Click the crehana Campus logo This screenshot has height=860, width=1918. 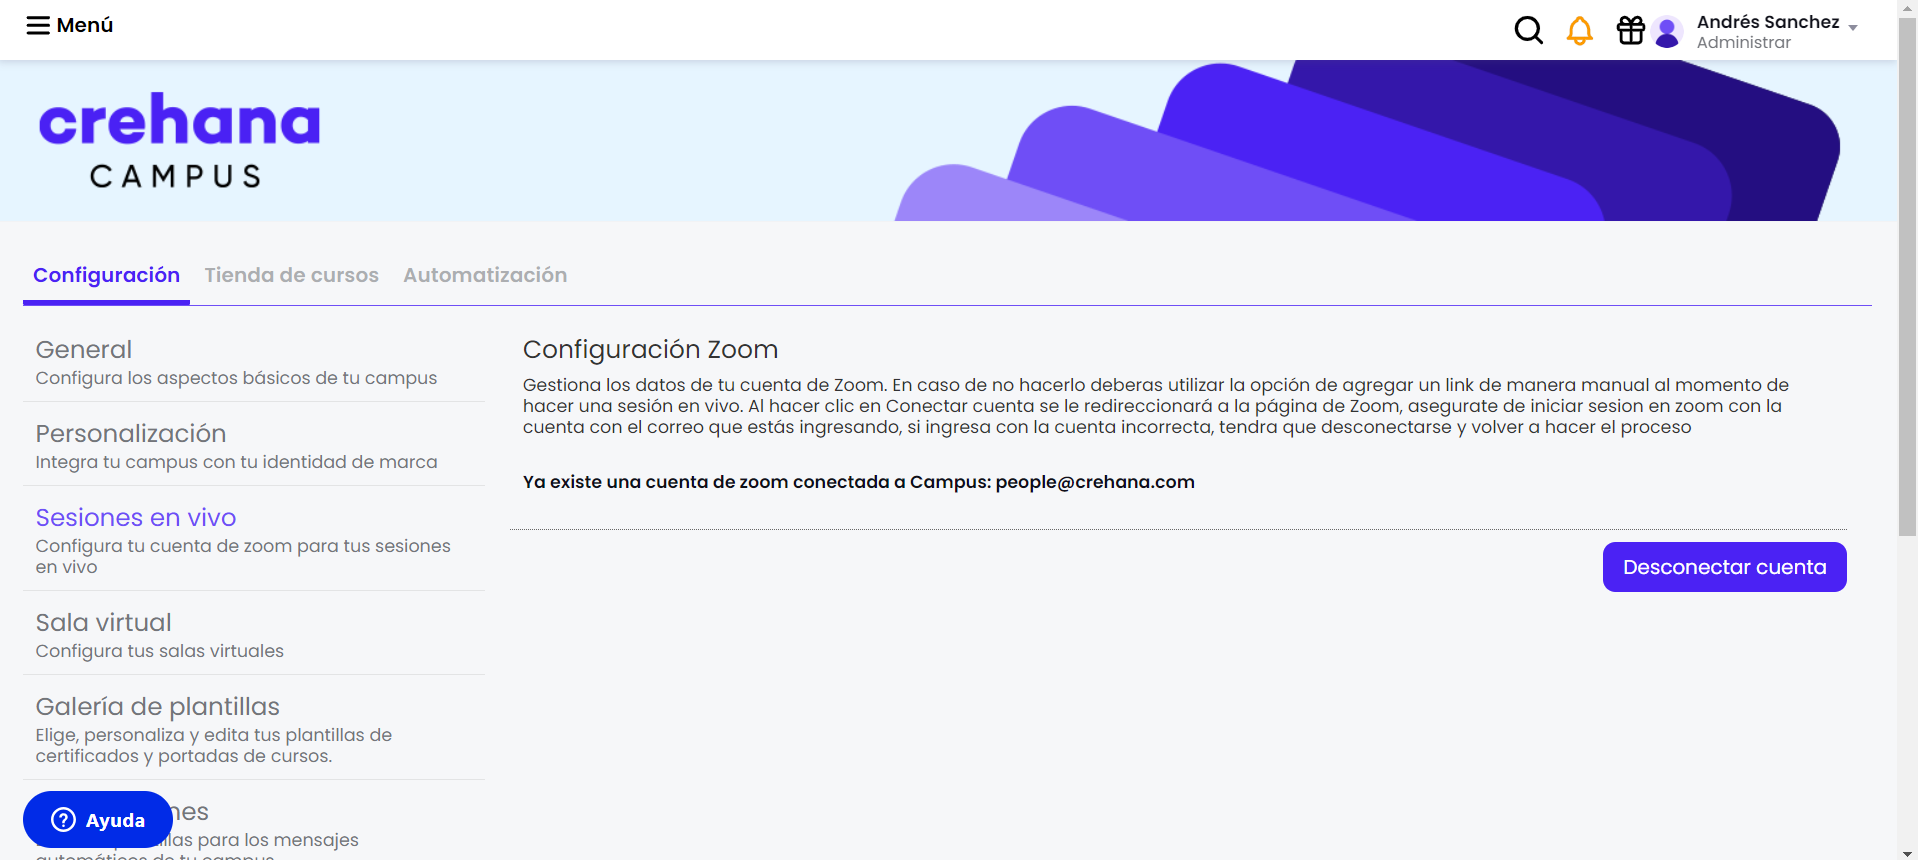(x=179, y=140)
